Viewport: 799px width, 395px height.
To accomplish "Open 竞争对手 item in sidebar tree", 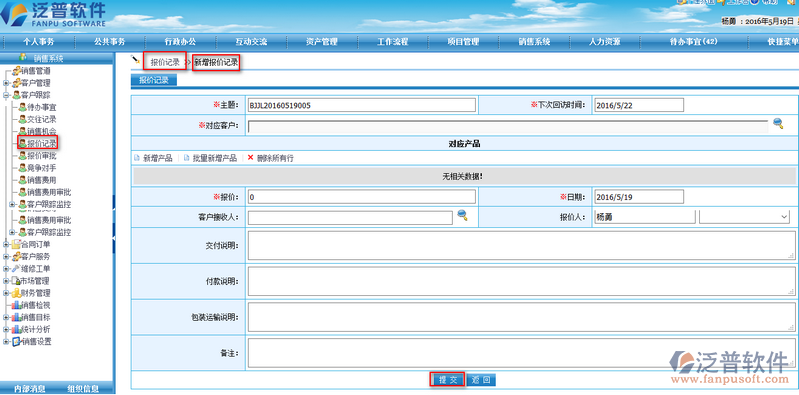I will click(x=37, y=168).
